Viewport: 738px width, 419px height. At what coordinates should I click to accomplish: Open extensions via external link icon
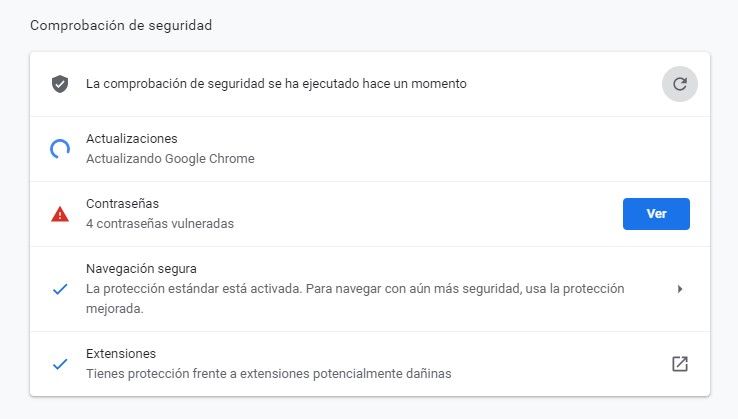pos(680,364)
